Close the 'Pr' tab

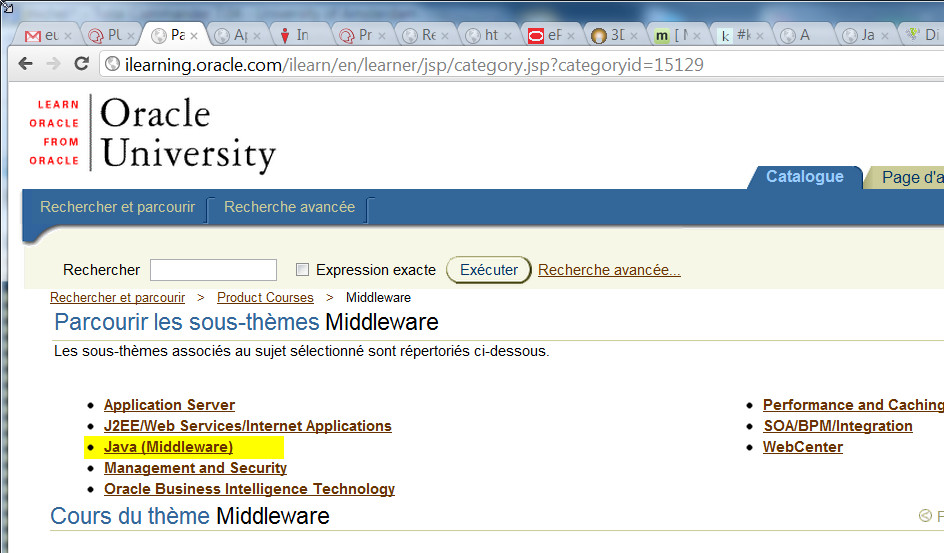[x=382, y=36]
